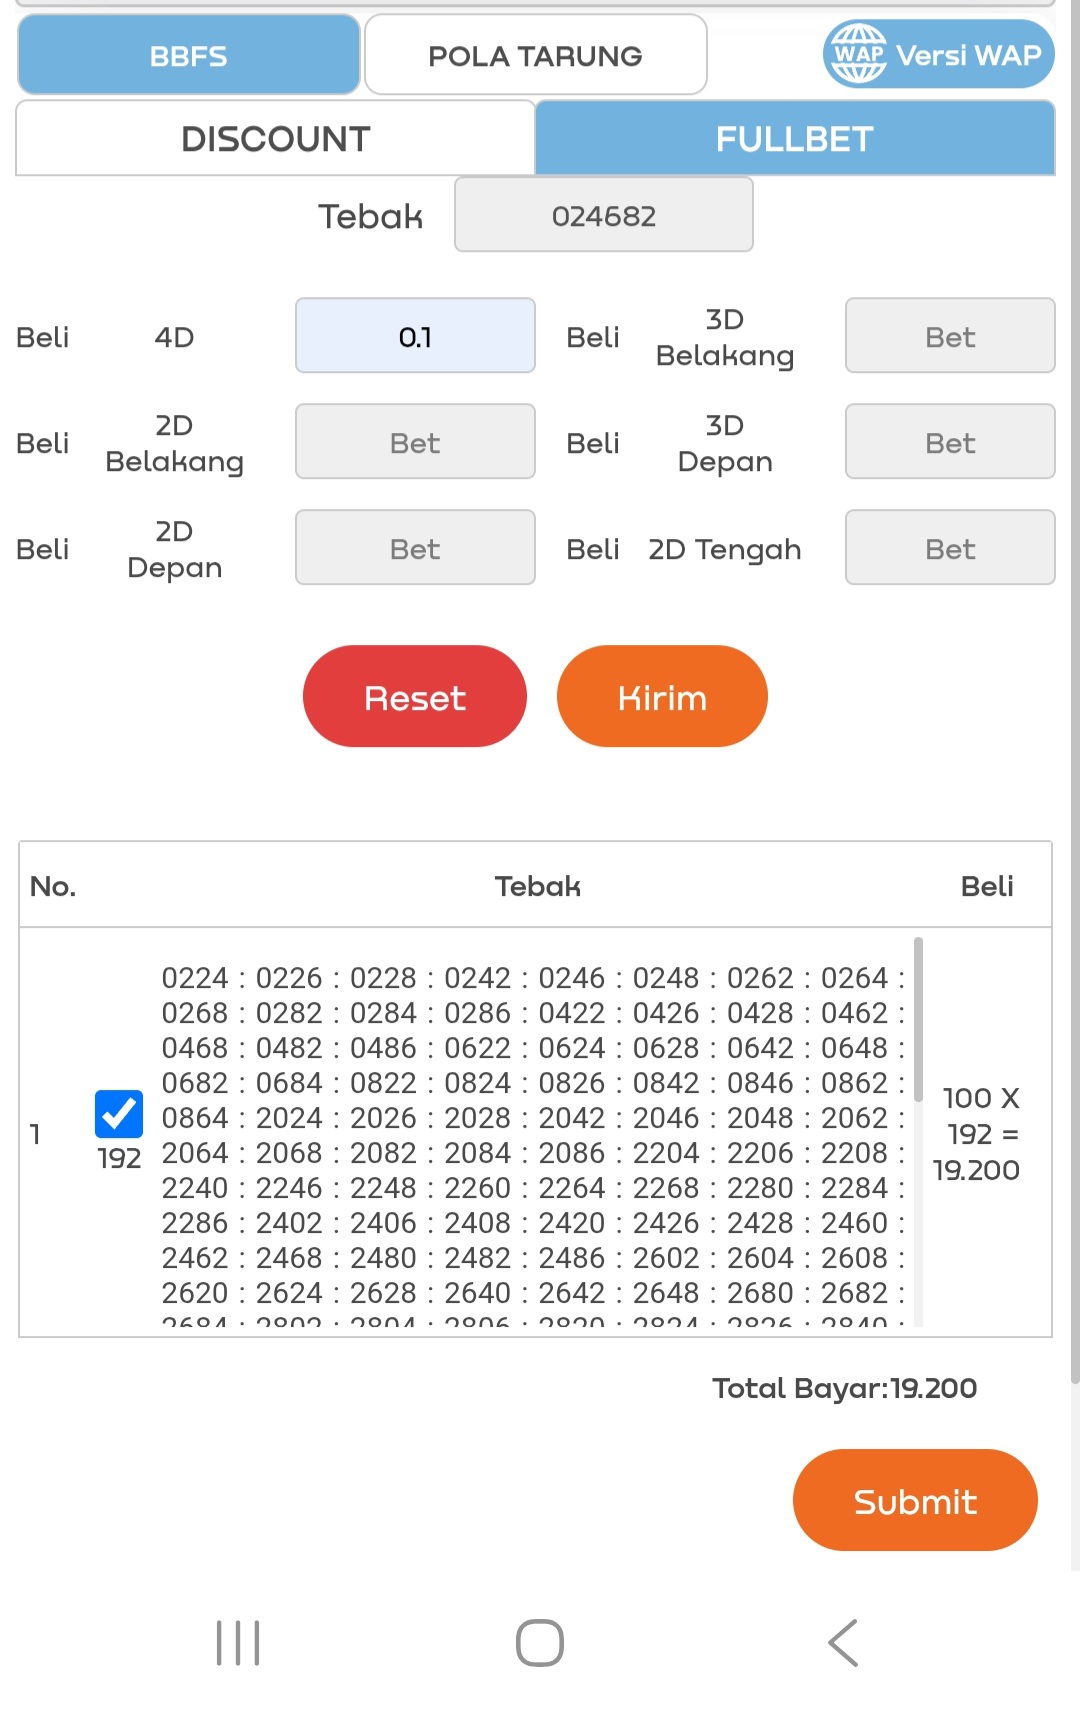Tap Android back arrow icon
This screenshot has height=1715, width=1080.
(x=843, y=1642)
